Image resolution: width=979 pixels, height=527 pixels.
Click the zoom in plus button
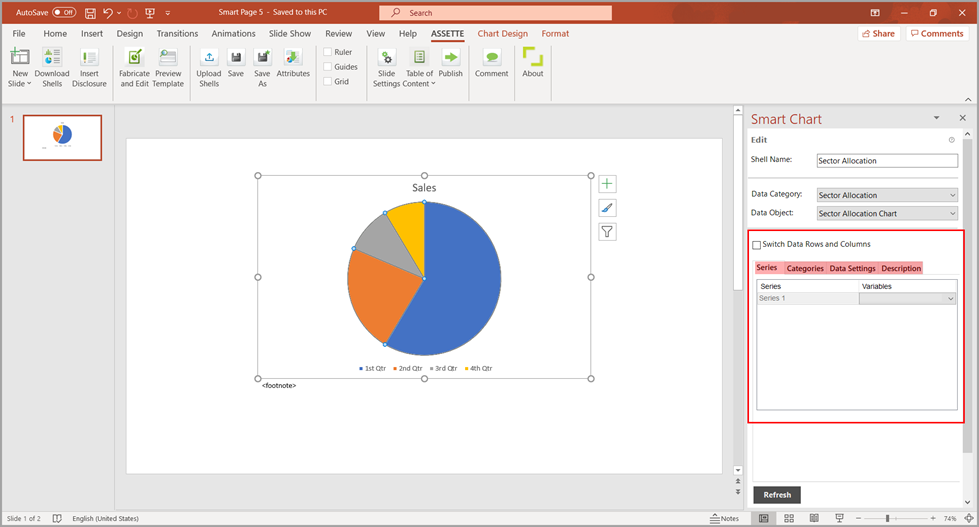tap(933, 518)
